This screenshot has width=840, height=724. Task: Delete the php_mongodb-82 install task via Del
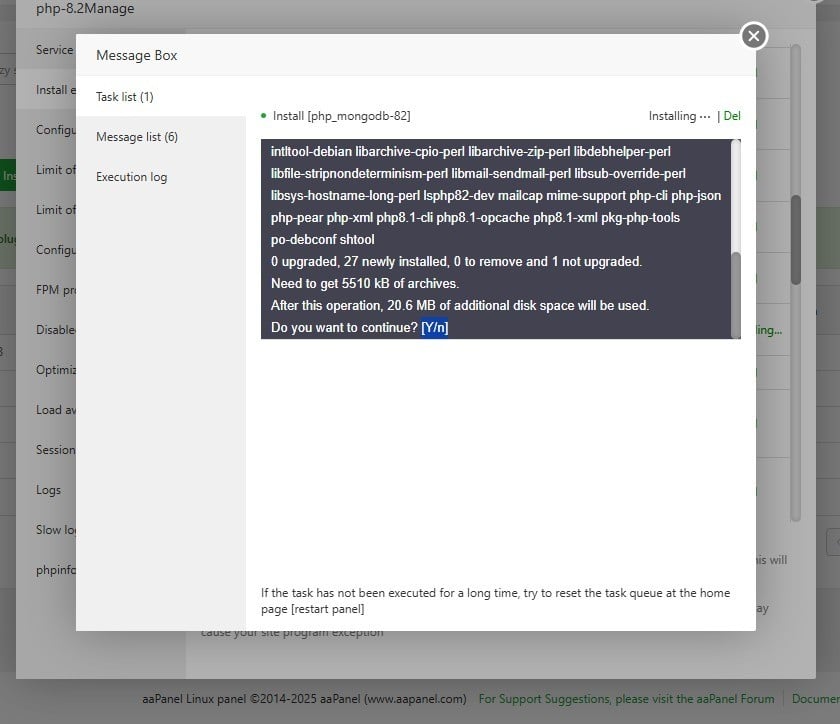pyautogui.click(x=732, y=116)
